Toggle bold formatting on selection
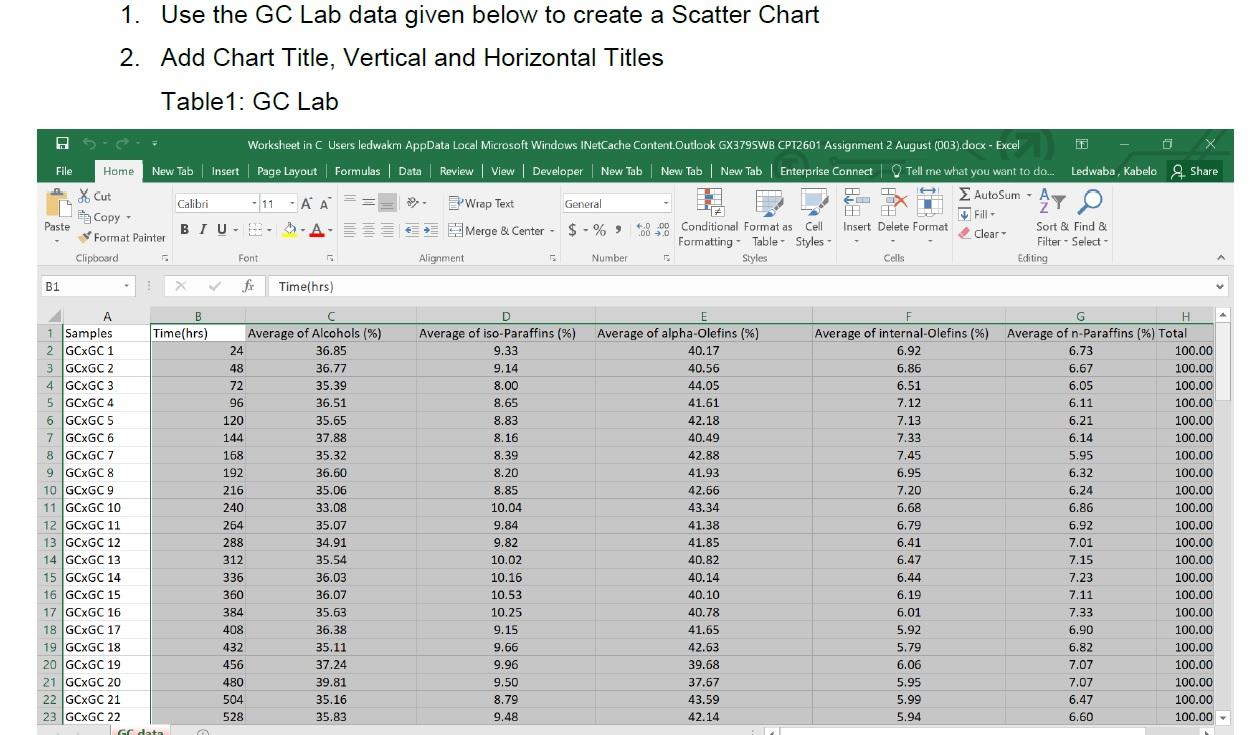 point(184,228)
